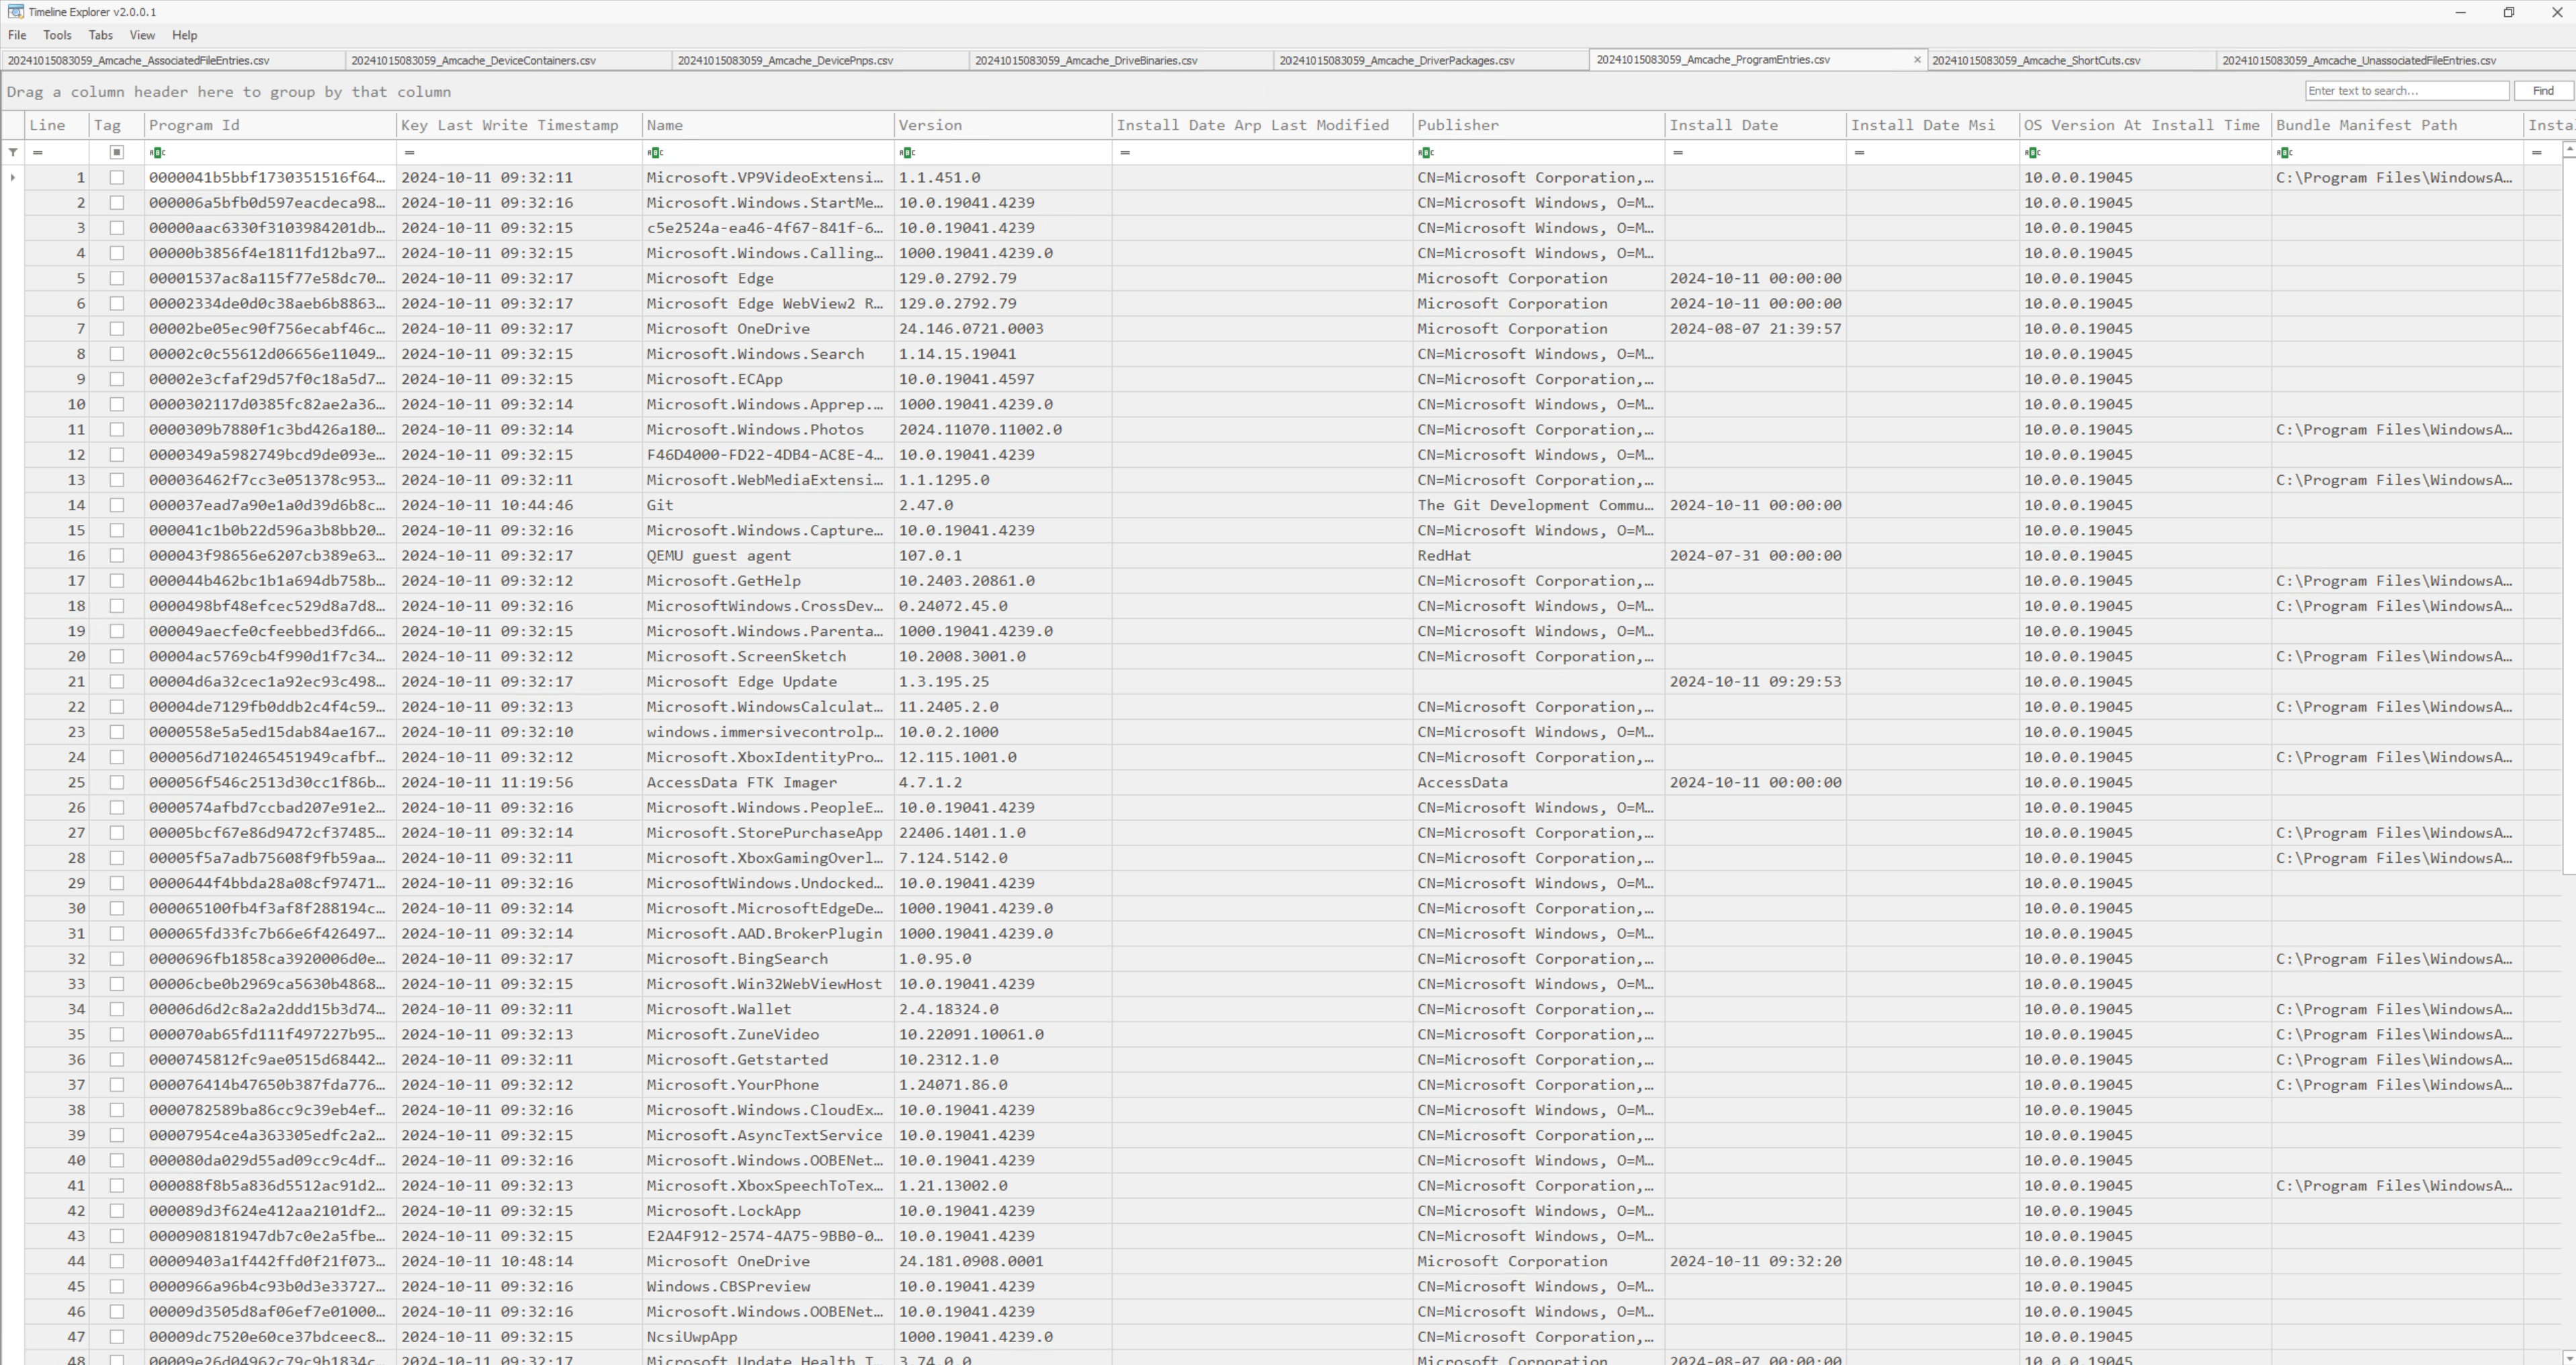The image size is (2576, 1365).
Task: Select the 'RedHat' publisher cell
Action: (x=1539, y=555)
